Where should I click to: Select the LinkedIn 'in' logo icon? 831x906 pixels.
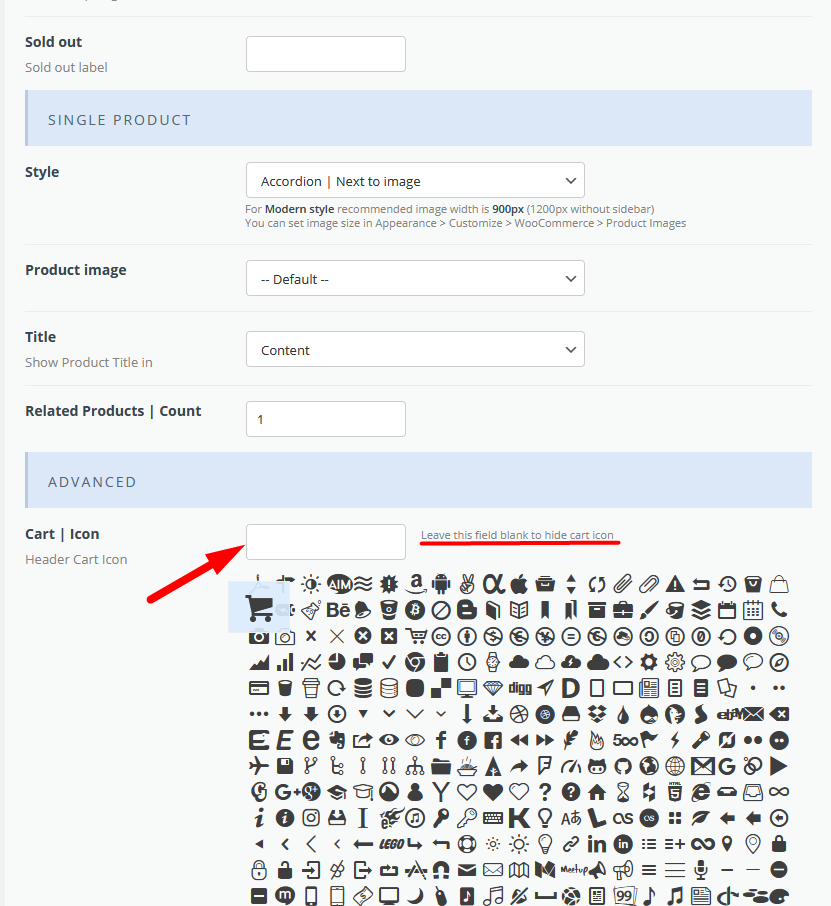pos(597,844)
